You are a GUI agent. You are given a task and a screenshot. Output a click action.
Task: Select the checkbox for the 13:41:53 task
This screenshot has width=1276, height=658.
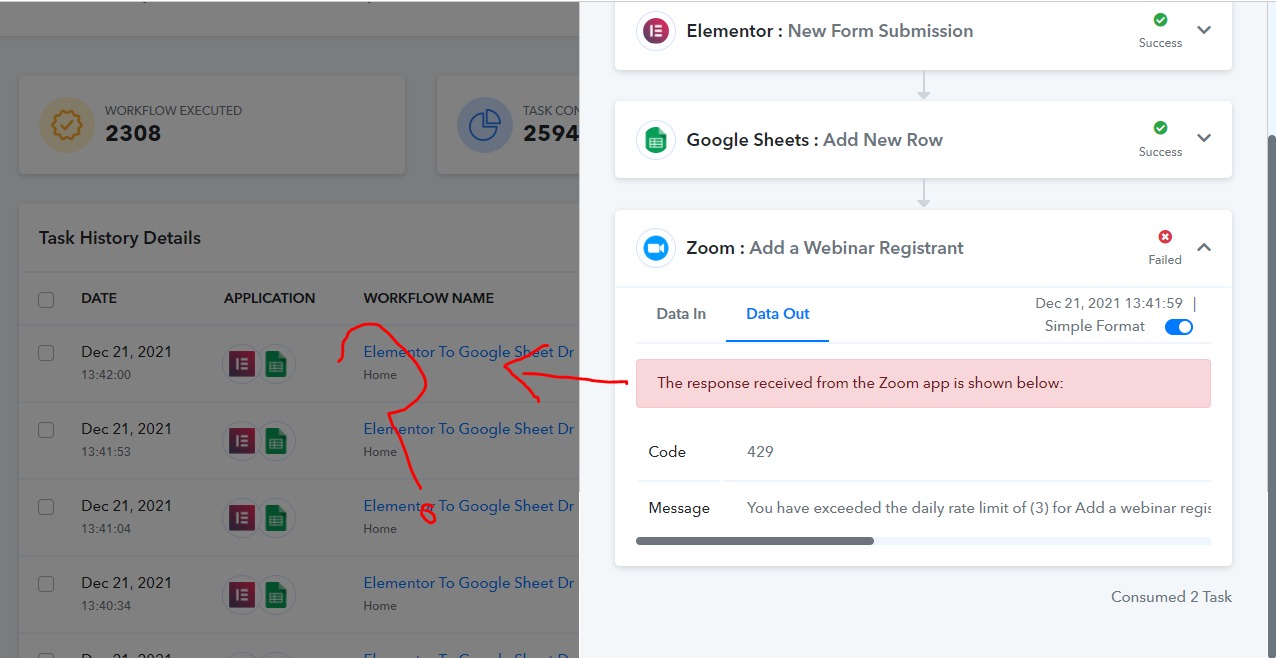point(46,430)
